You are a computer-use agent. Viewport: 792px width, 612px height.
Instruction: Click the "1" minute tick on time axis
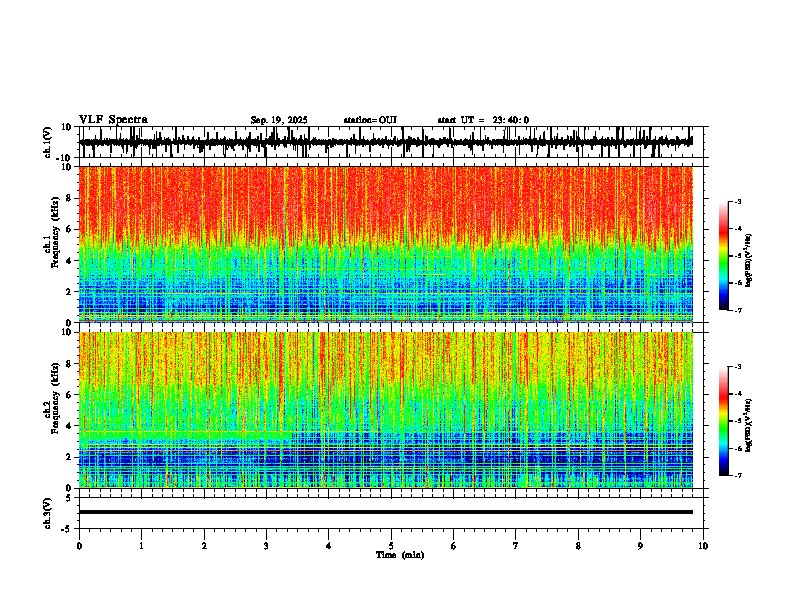141,546
